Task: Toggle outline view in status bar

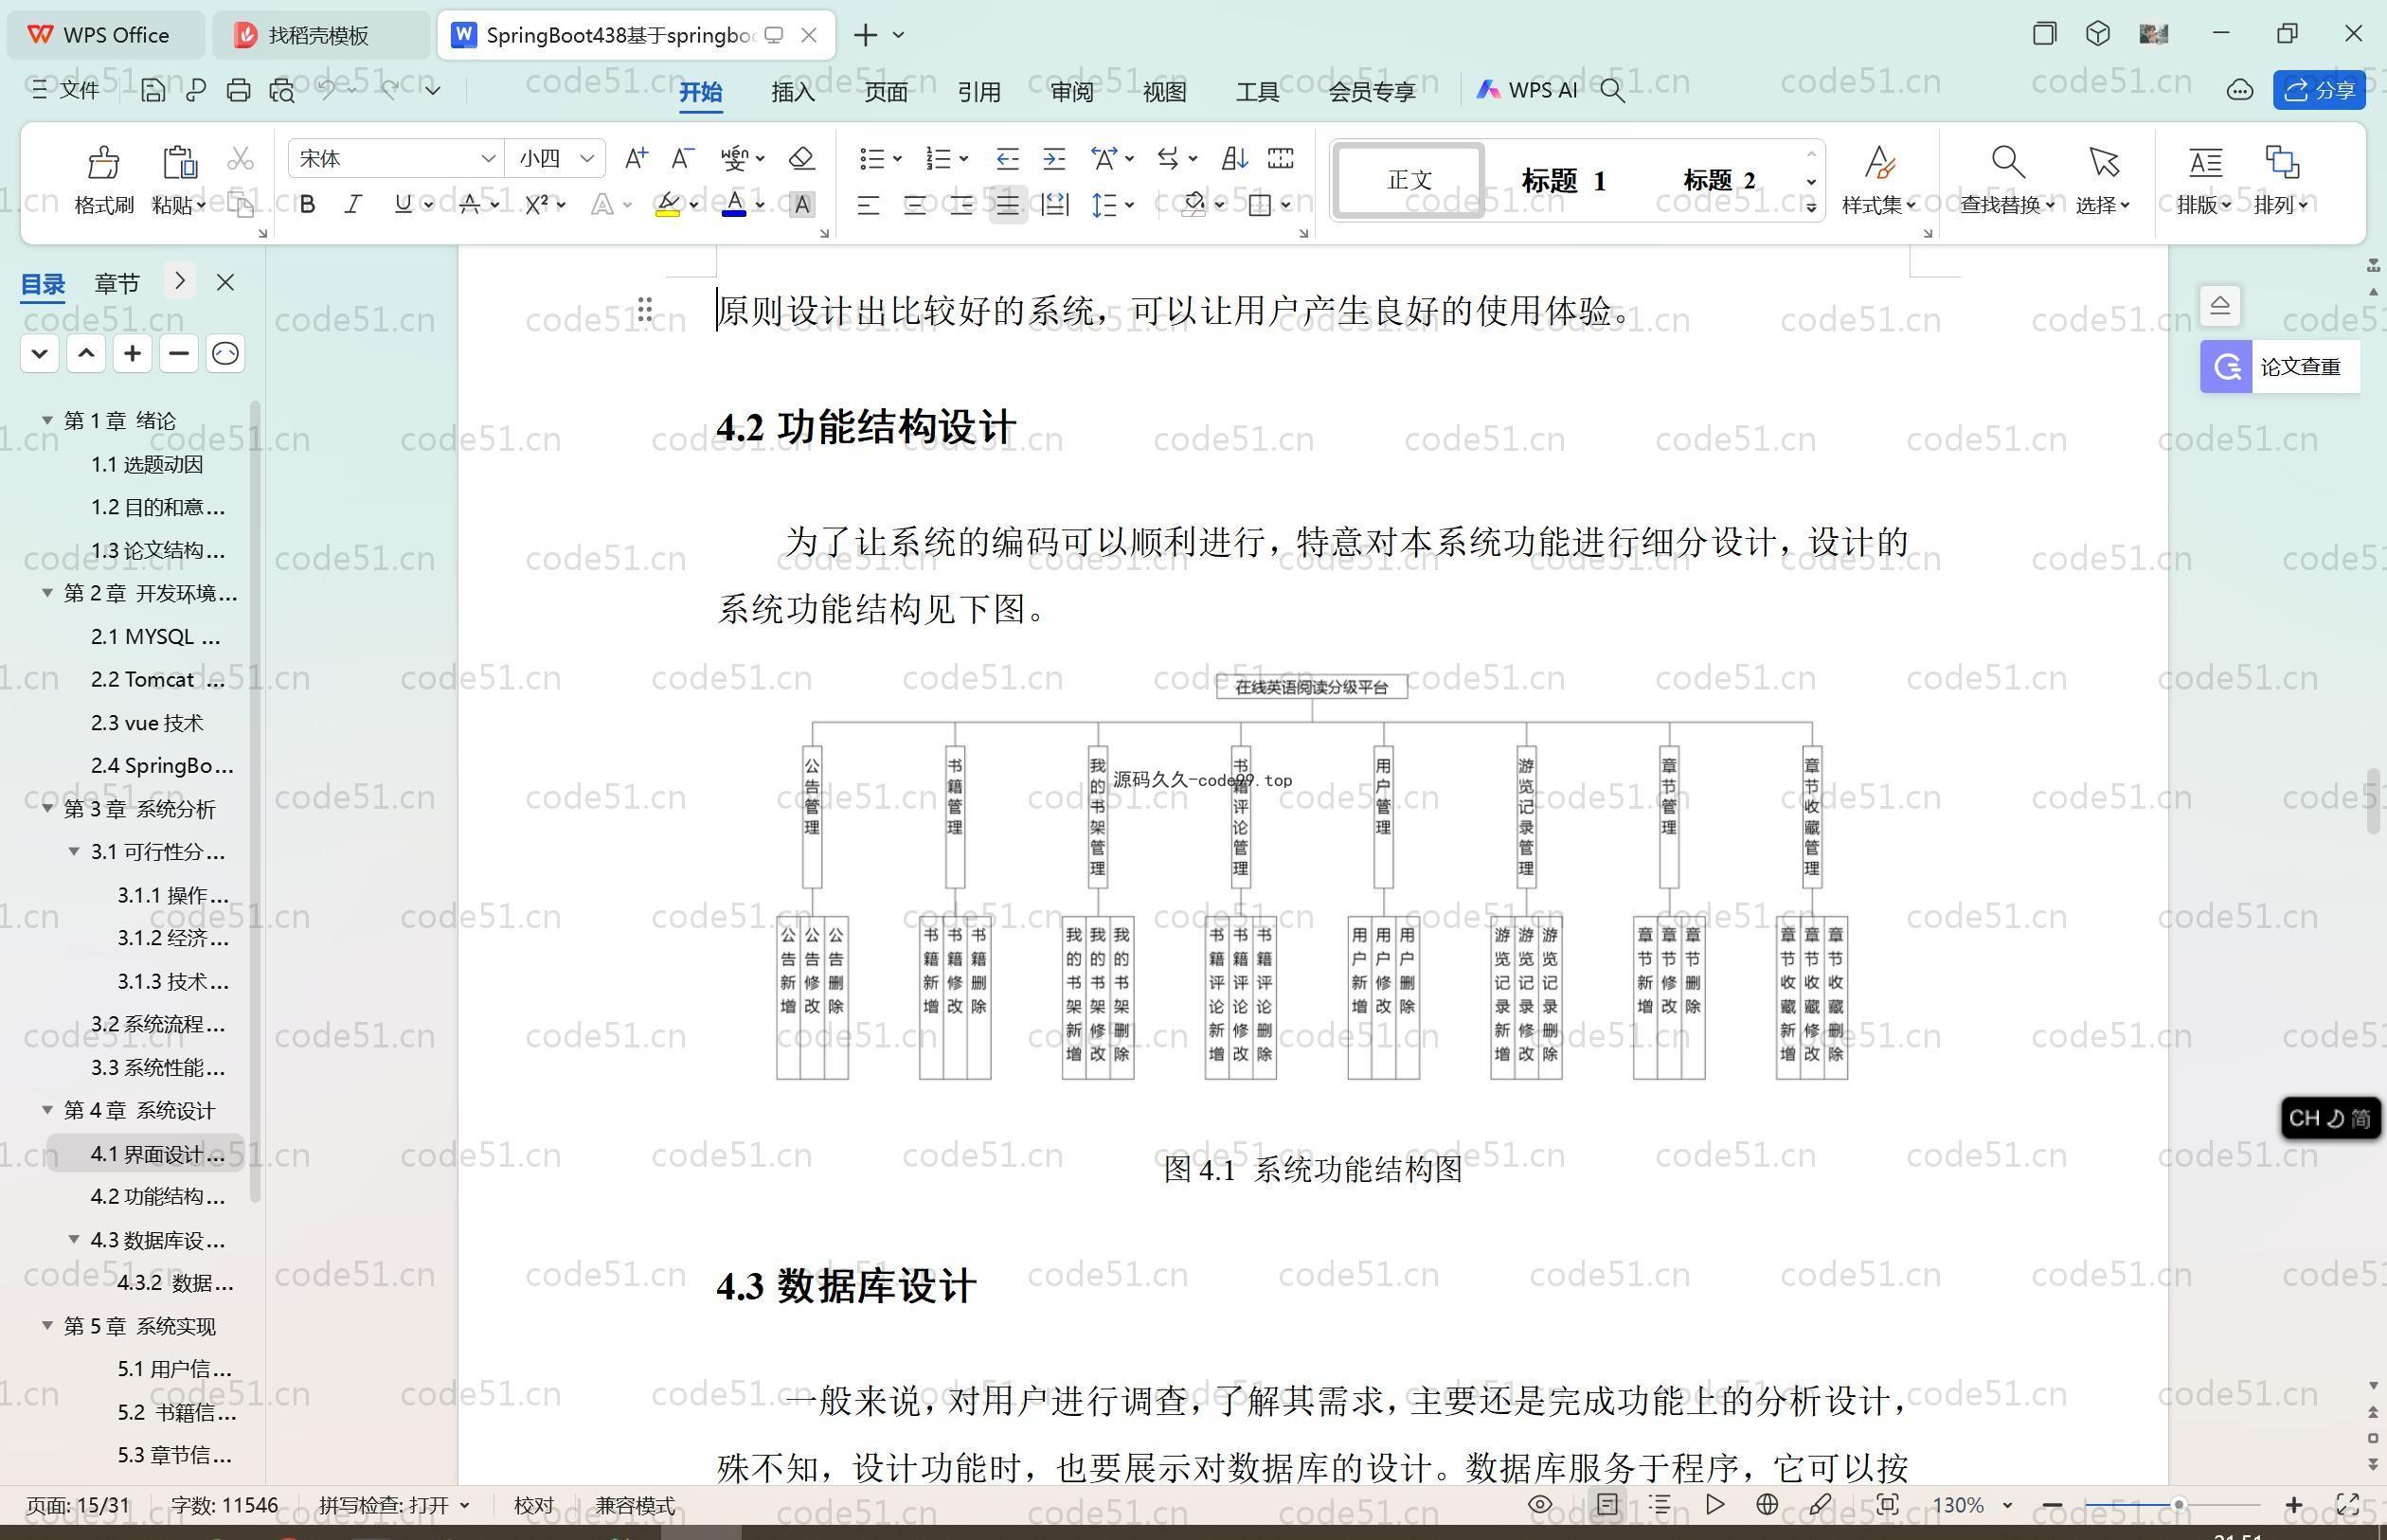Action: pos(1661,1504)
